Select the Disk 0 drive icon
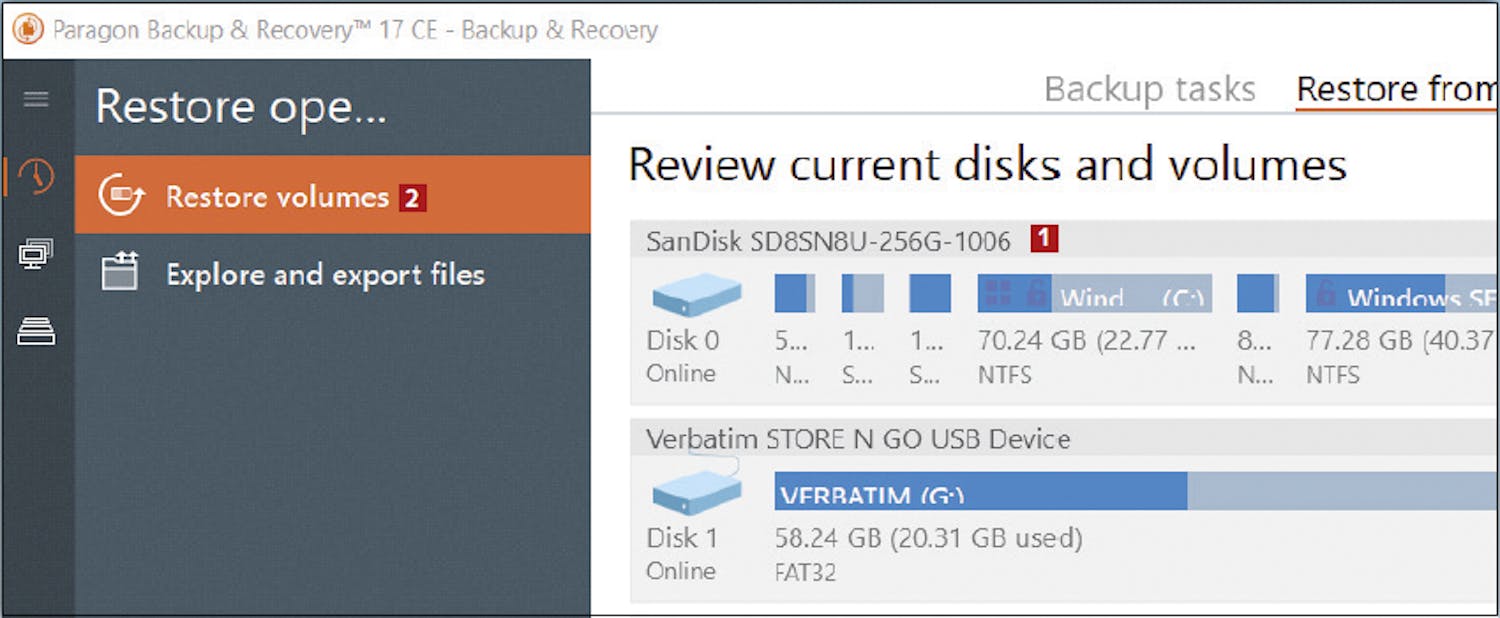Screen dimensions: 1500x618 696,294
